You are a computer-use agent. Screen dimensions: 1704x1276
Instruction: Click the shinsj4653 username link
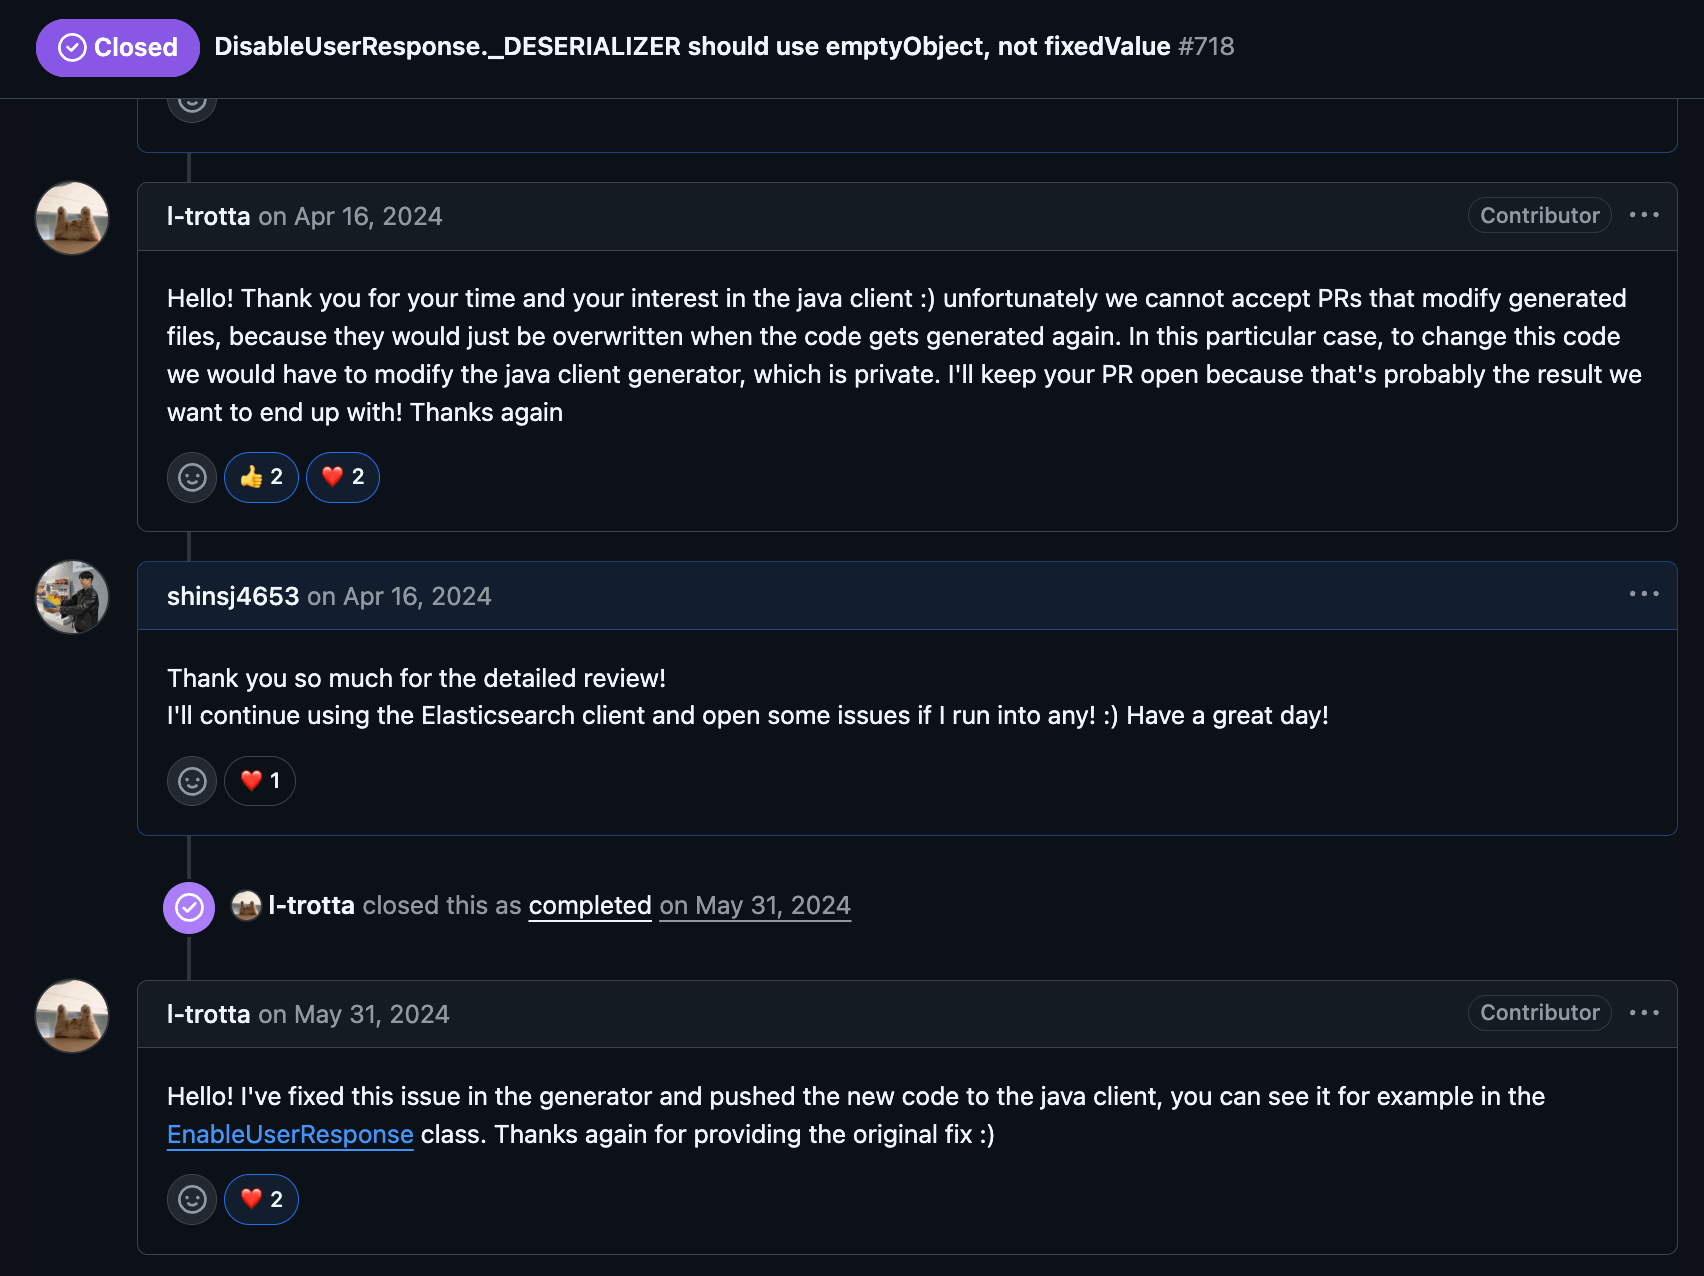click(x=233, y=597)
